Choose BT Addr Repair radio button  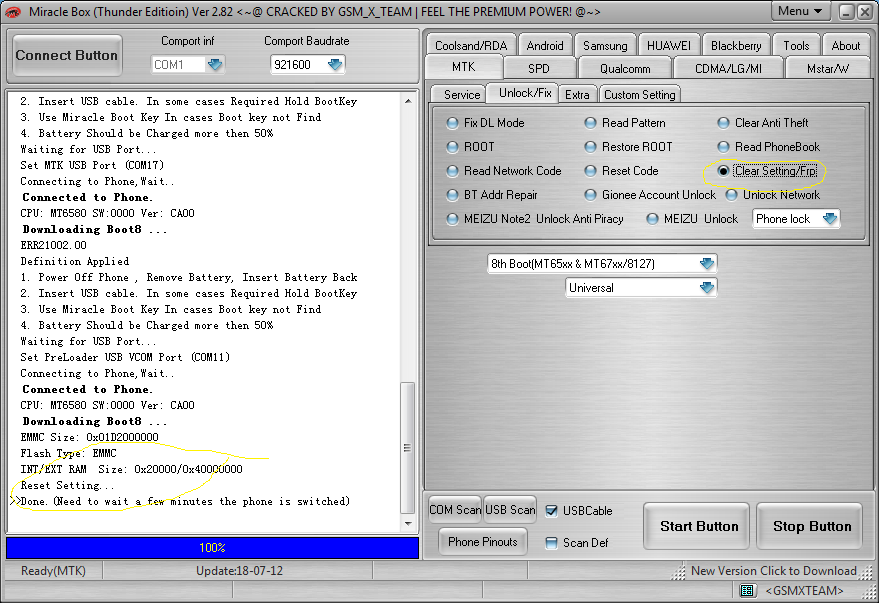[x=452, y=195]
